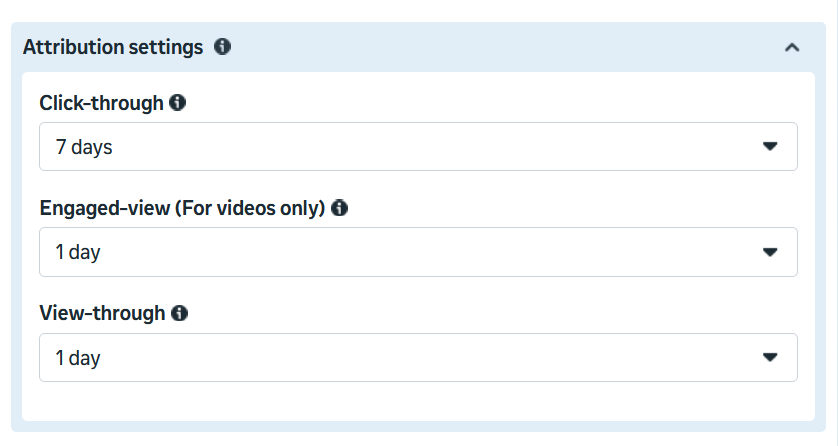Viewport: 838px width, 446px height.
Task: Collapse the Attribution settings section
Action: 792,47
